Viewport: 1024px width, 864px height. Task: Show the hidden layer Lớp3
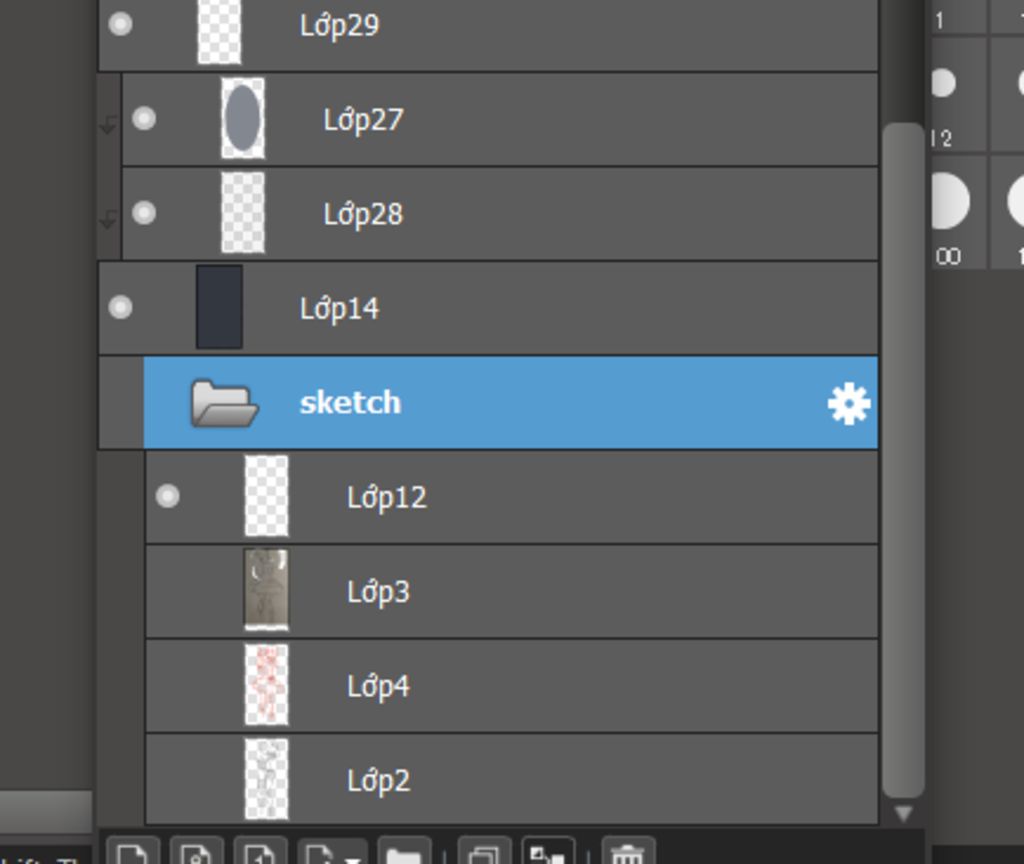click(x=168, y=591)
